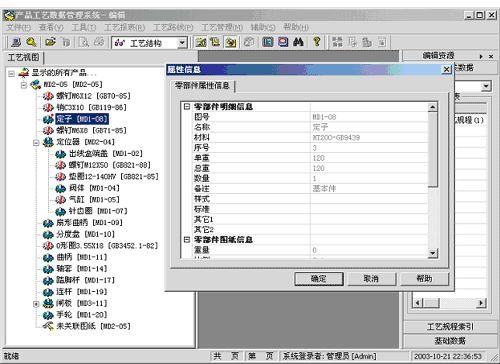Open the 工艺结构 dropdown on the toolbar
The height and width of the screenshot is (364, 500).
[182, 43]
